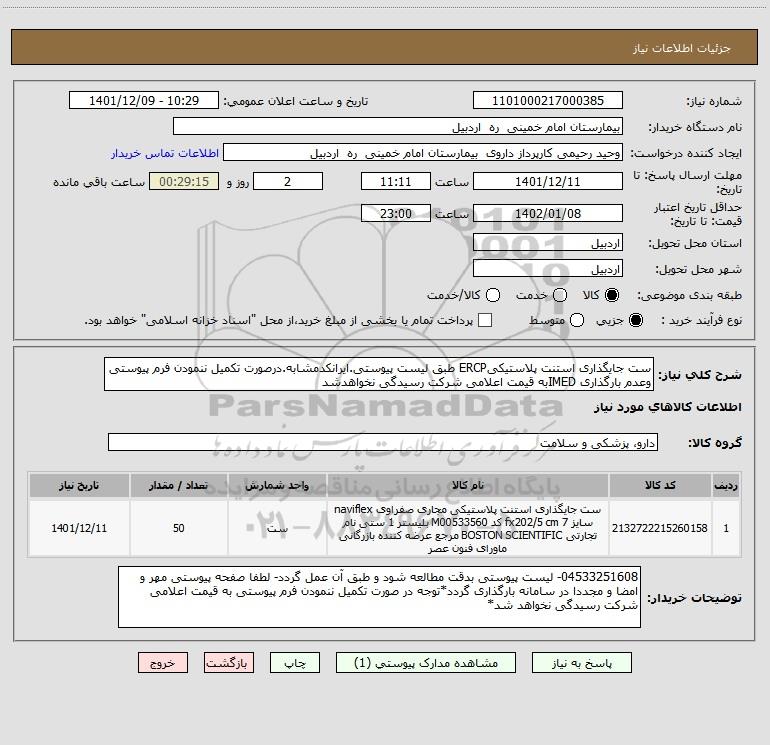The width and height of the screenshot is (770, 745).
Task: Click the نام کالا column header
Action: (x=468, y=485)
